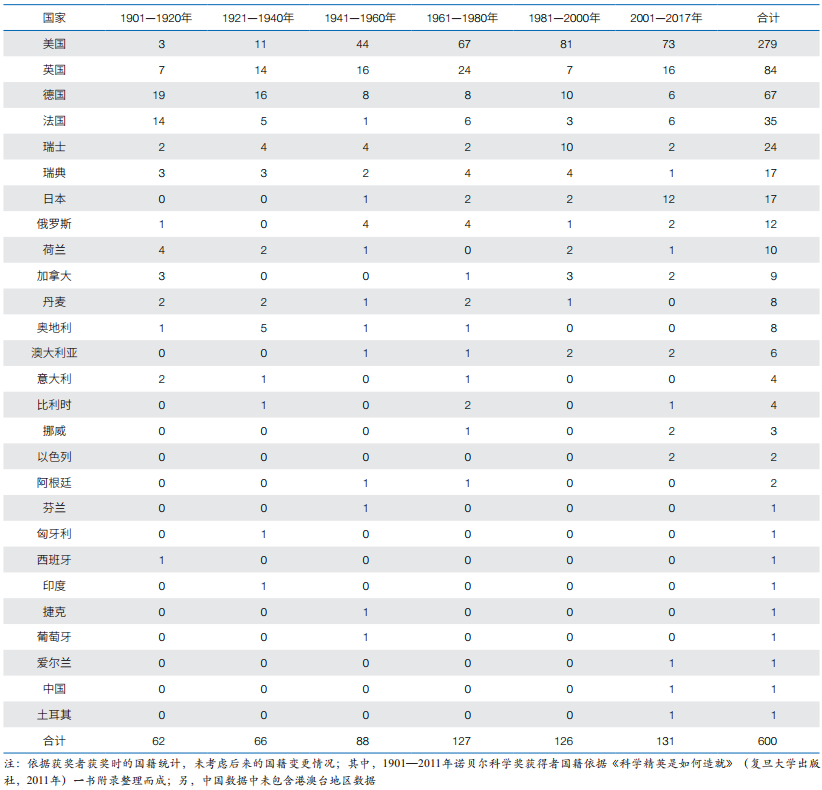Select the 澳大利亚 row label
822x790 pixels.
(x=54, y=353)
